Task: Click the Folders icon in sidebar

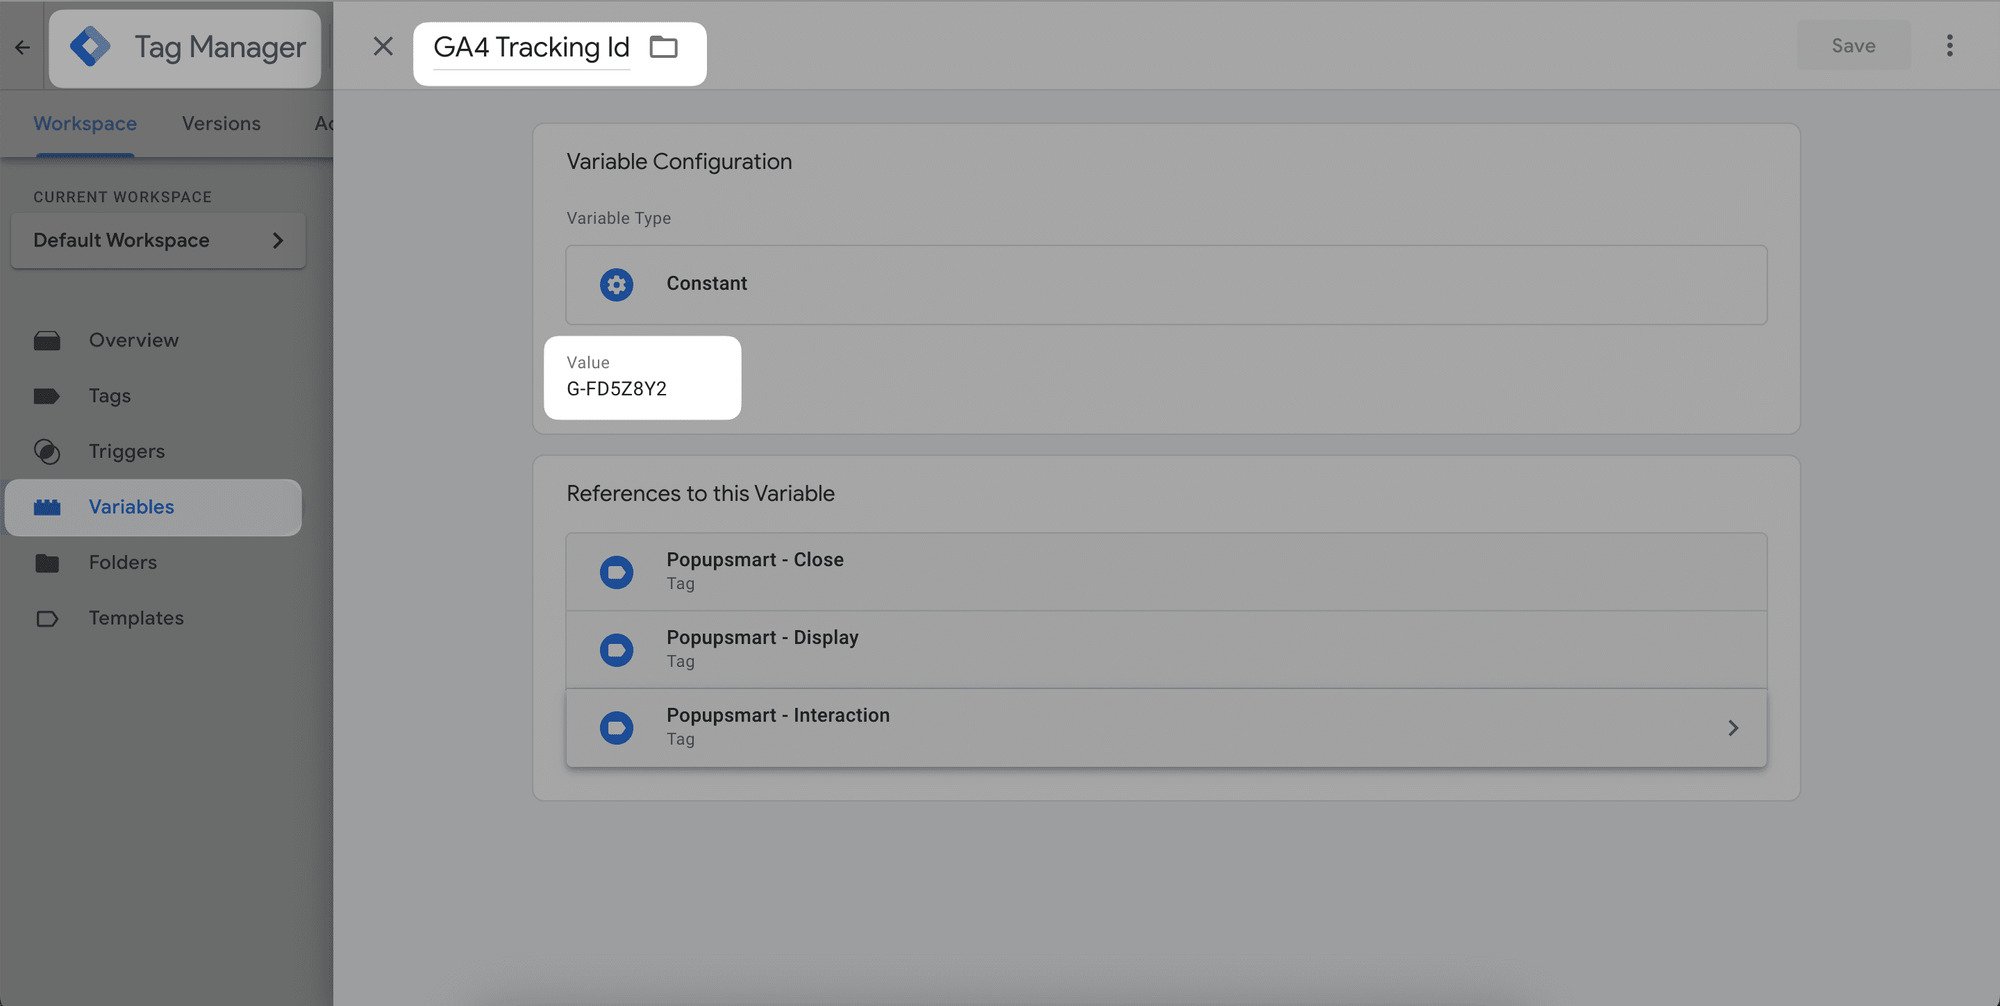Action: 47,563
